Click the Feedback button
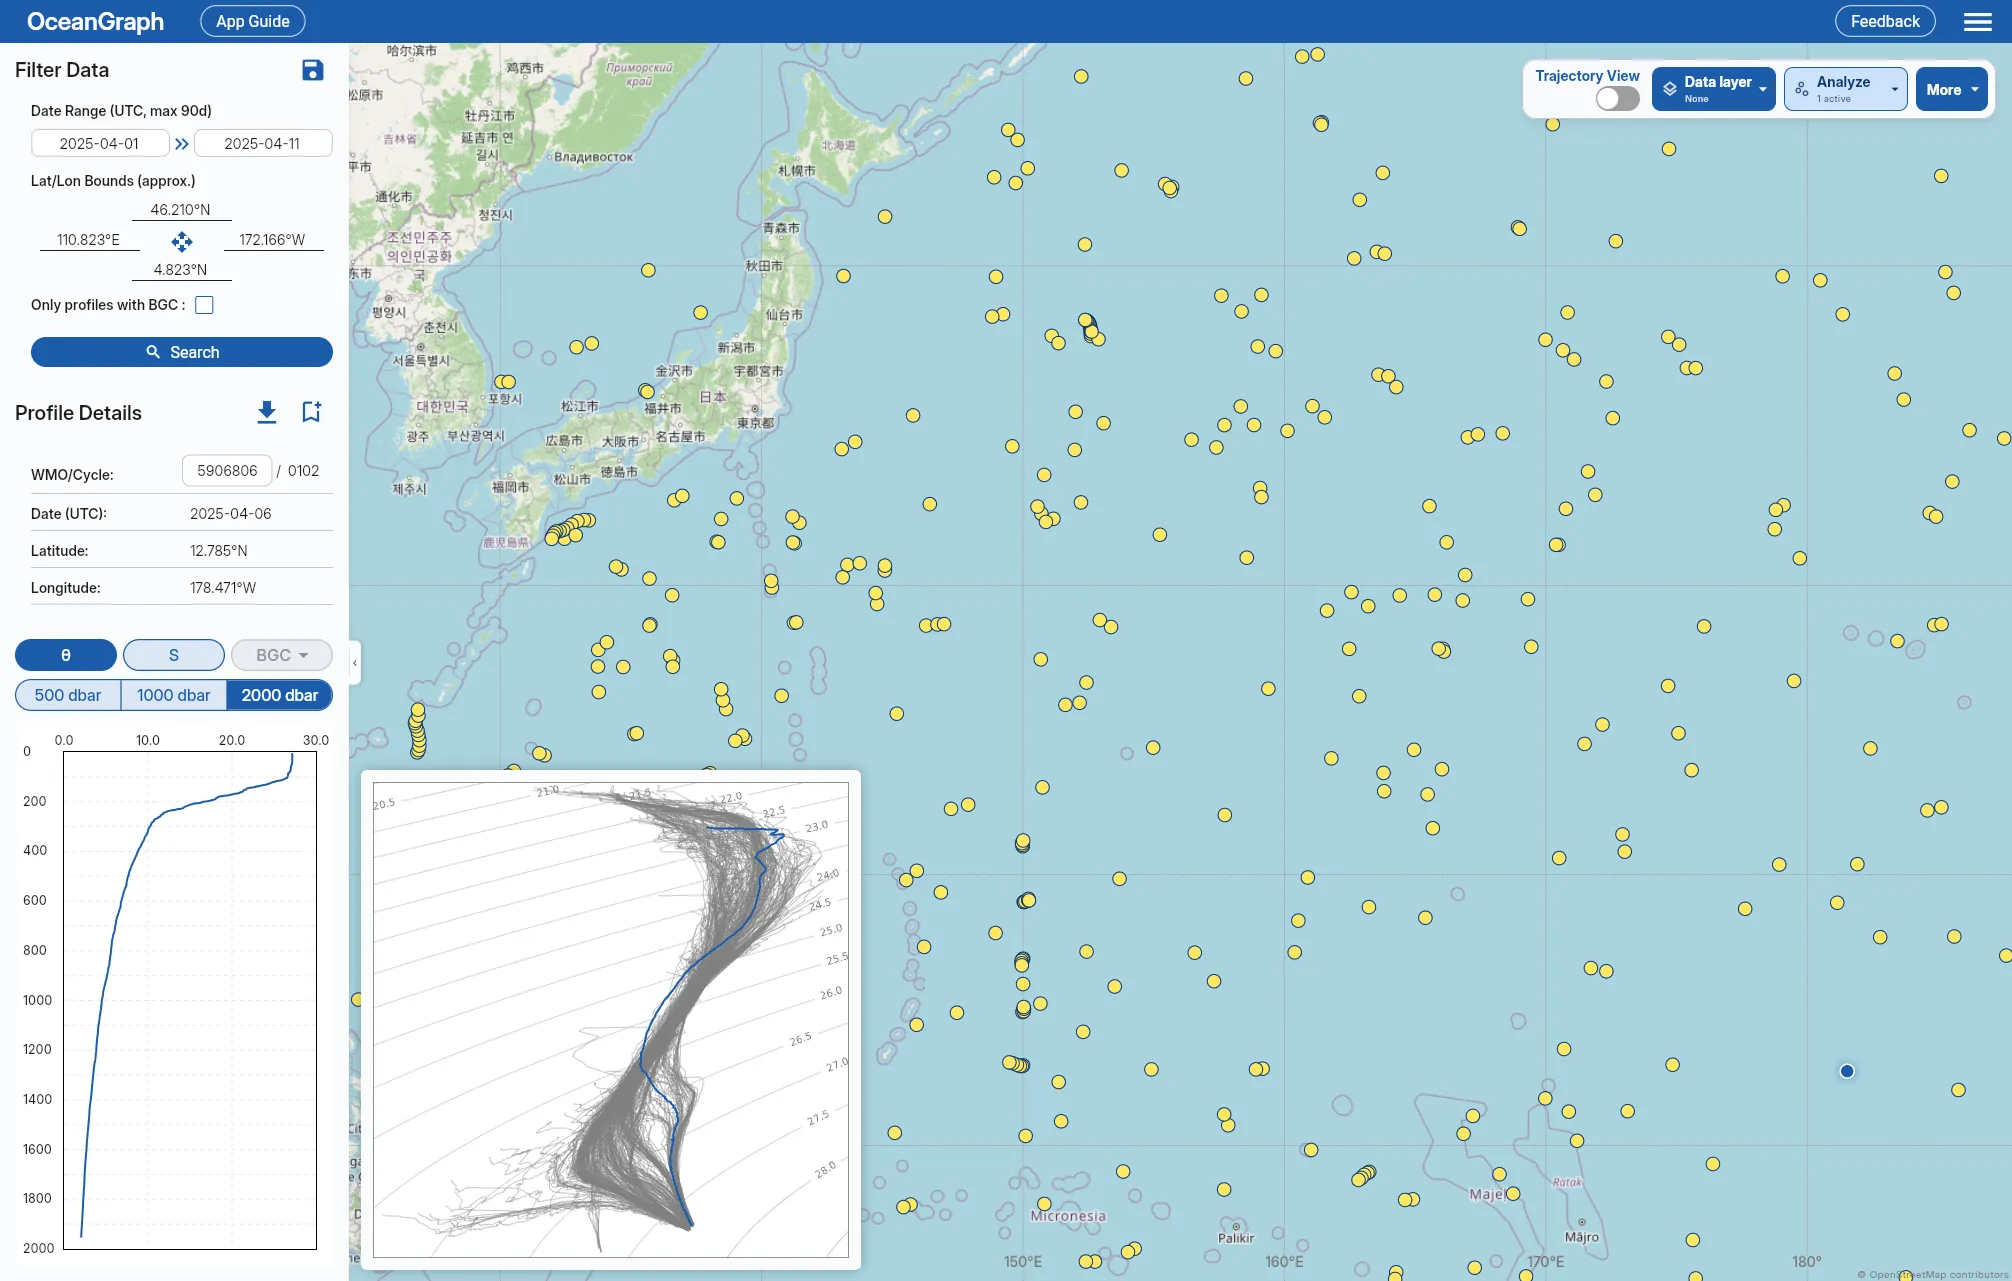 point(1885,21)
